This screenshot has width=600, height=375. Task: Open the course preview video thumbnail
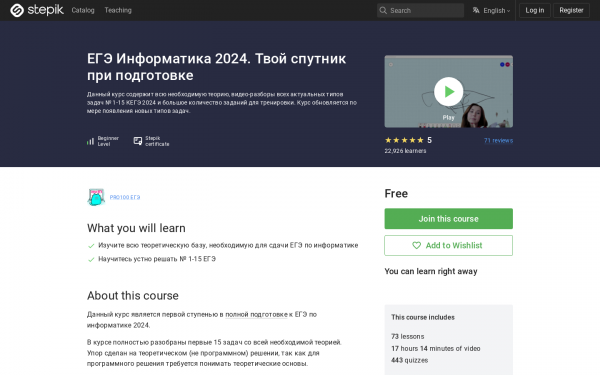tap(448, 91)
